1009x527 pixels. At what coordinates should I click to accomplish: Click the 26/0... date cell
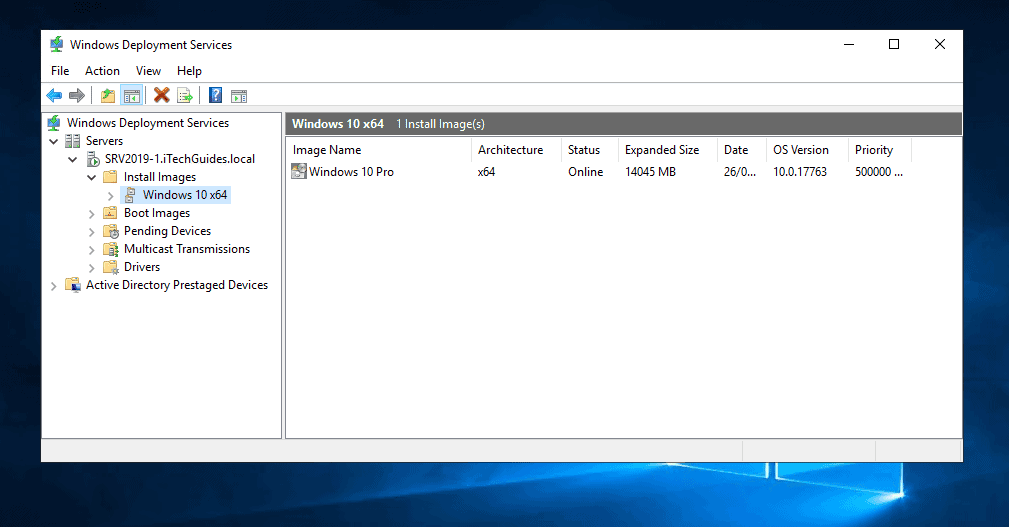pyautogui.click(x=740, y=172)
